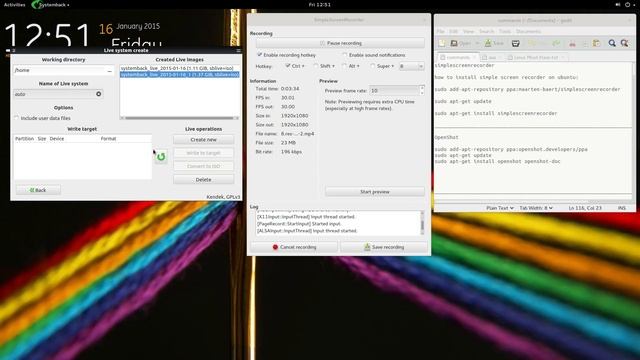
Task: Click the Redo icon in gedit toolbar
Action: (x=556, y=43)
